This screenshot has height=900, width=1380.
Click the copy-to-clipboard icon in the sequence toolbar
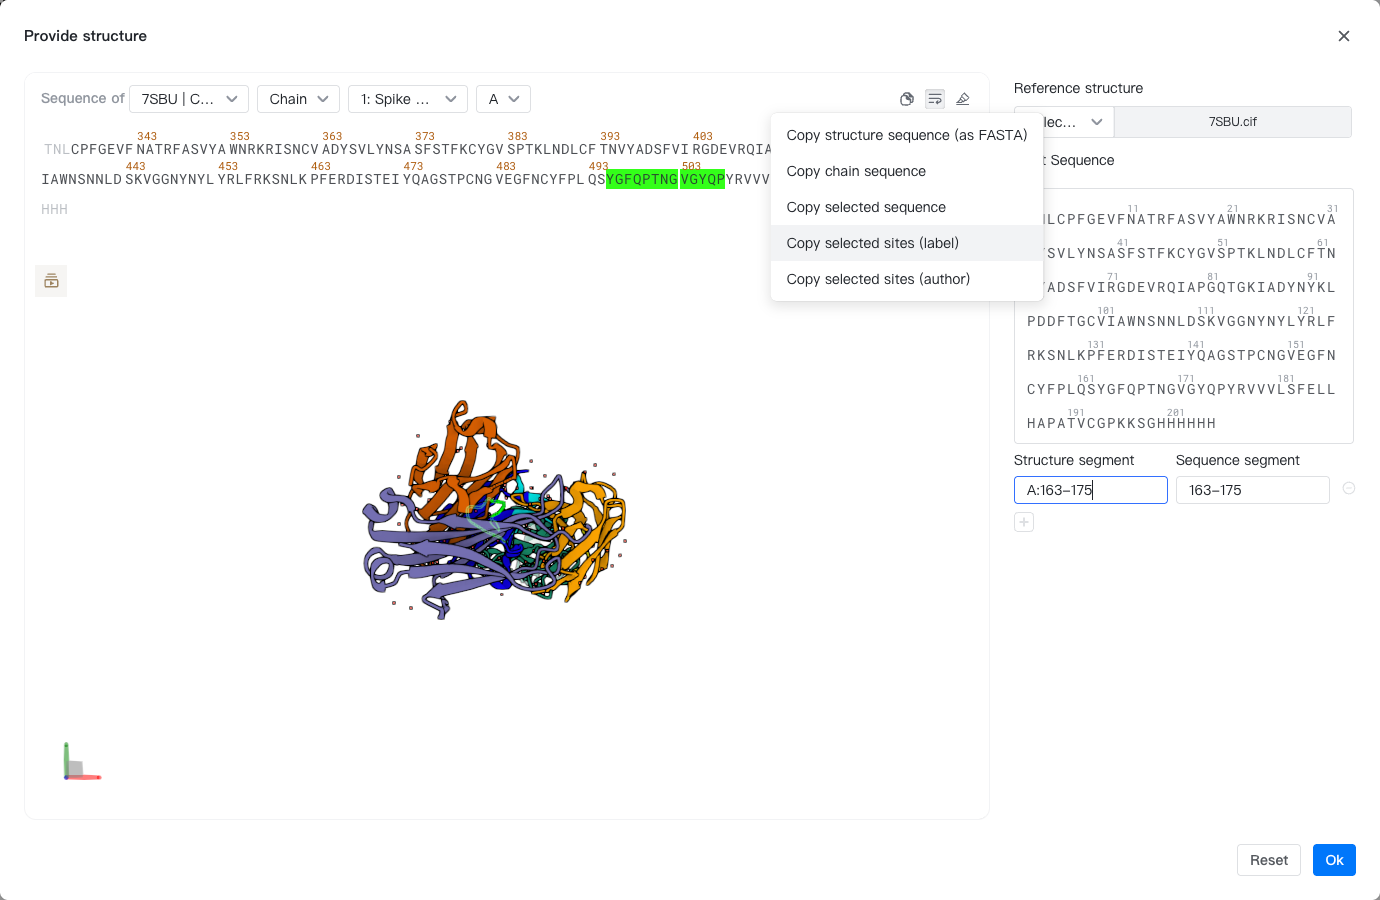[x=906, y=99]
